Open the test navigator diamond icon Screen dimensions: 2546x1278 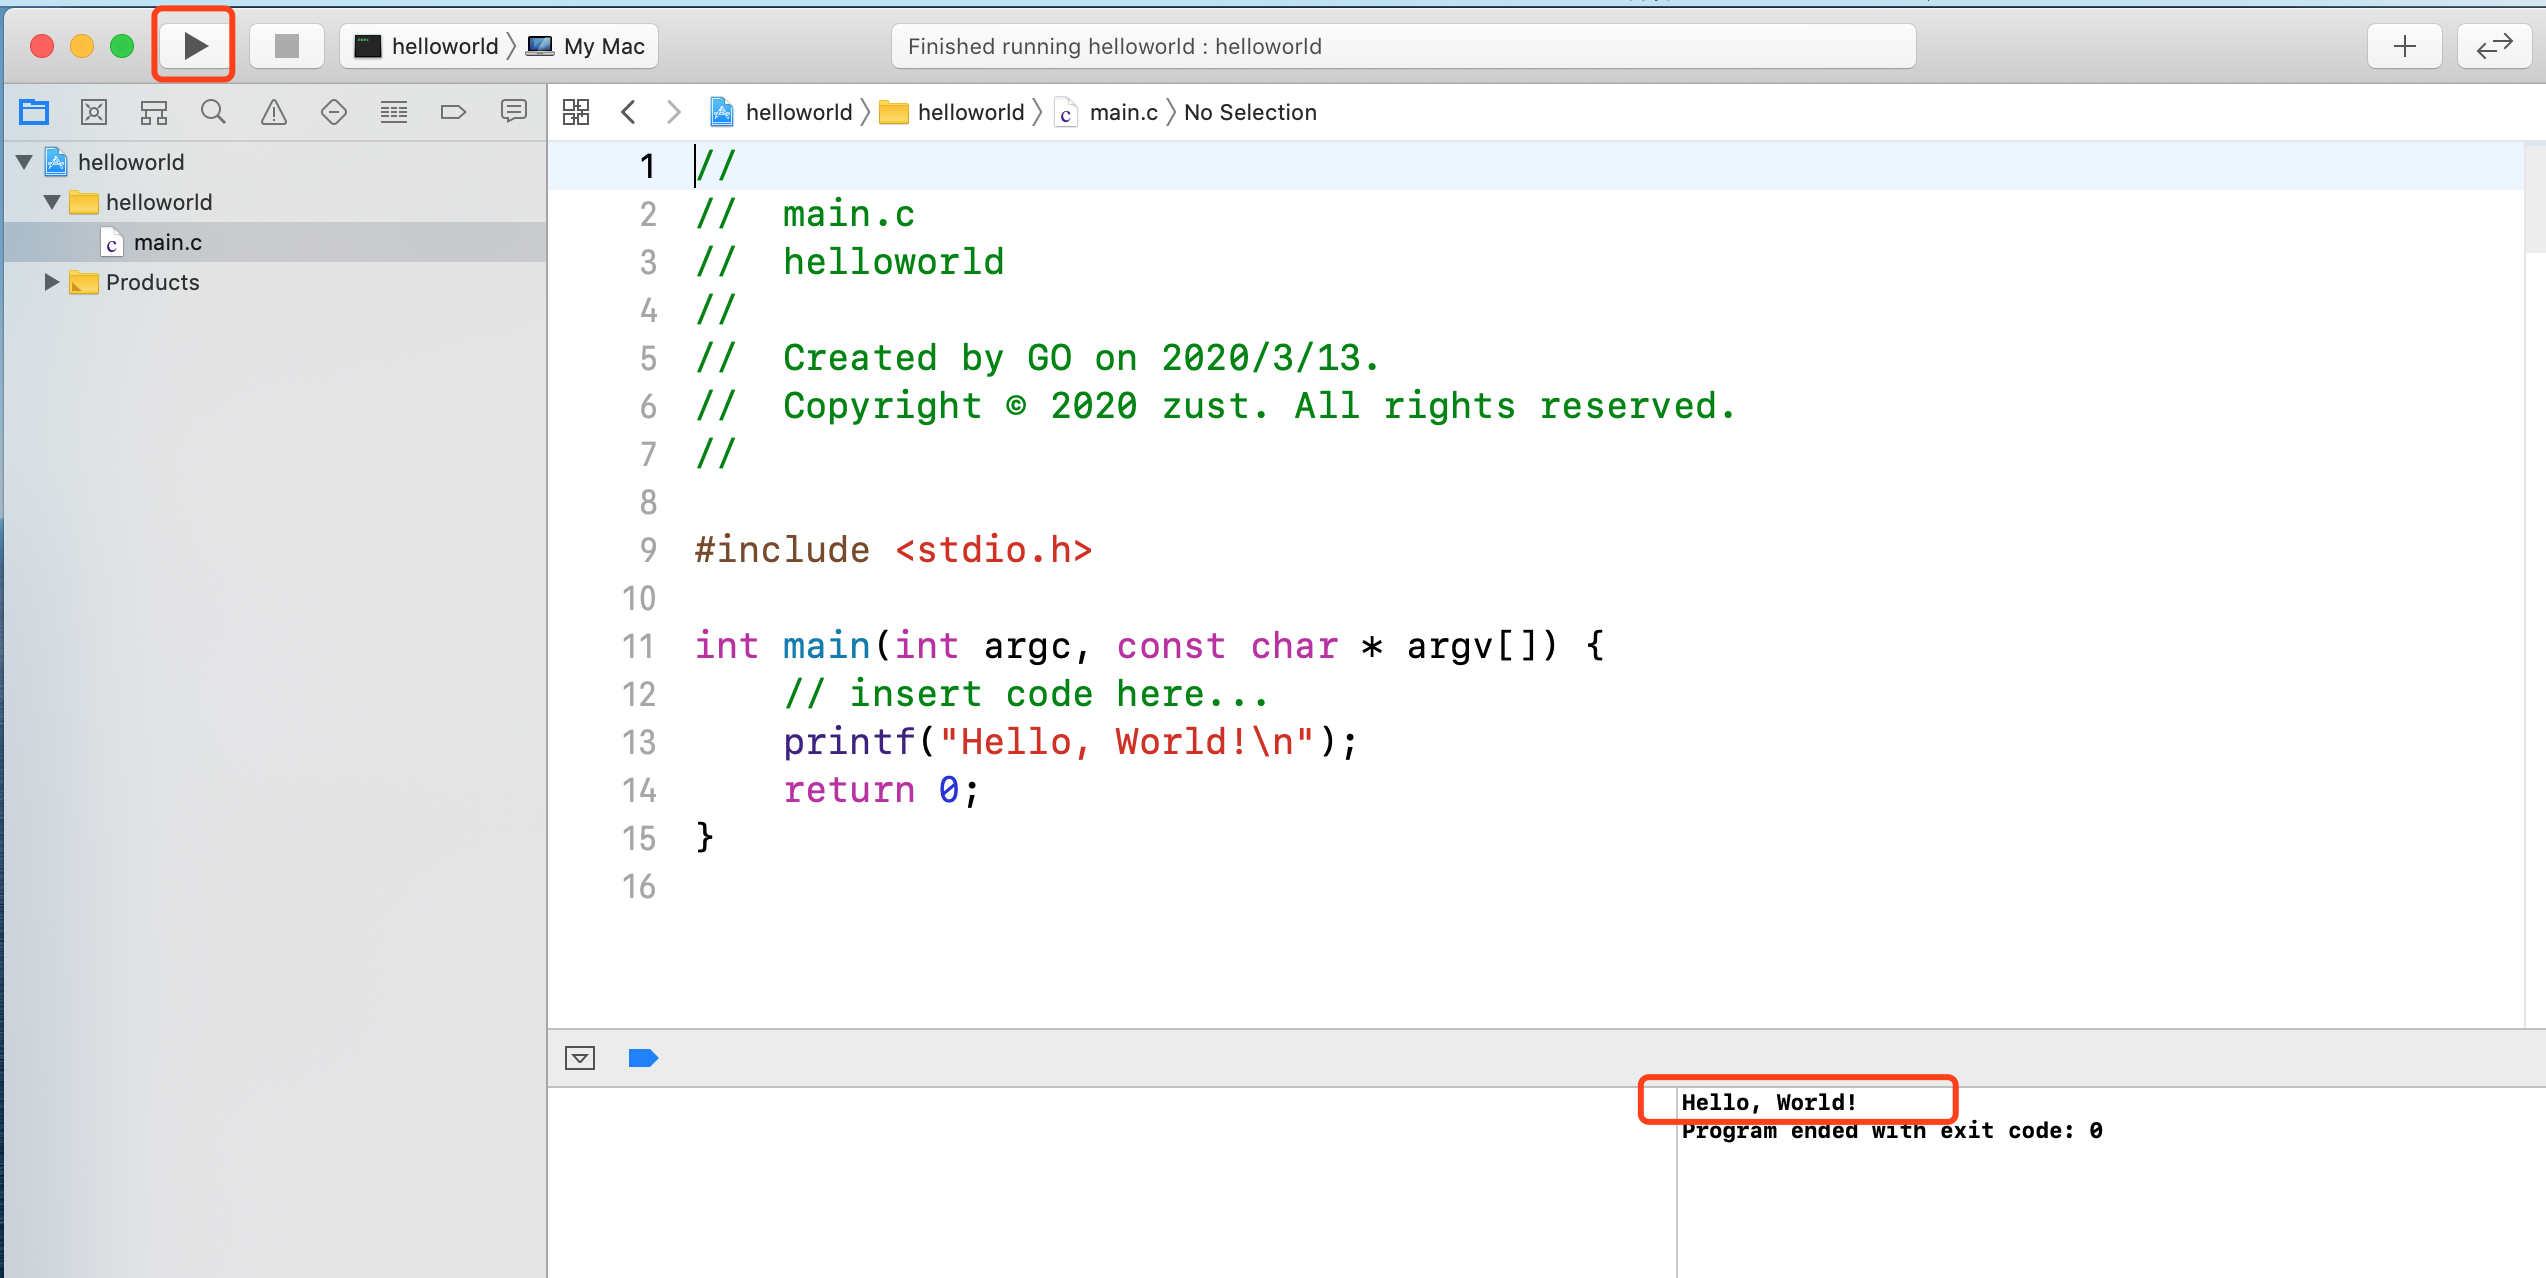pyautogui.click(x=333, y=112)
